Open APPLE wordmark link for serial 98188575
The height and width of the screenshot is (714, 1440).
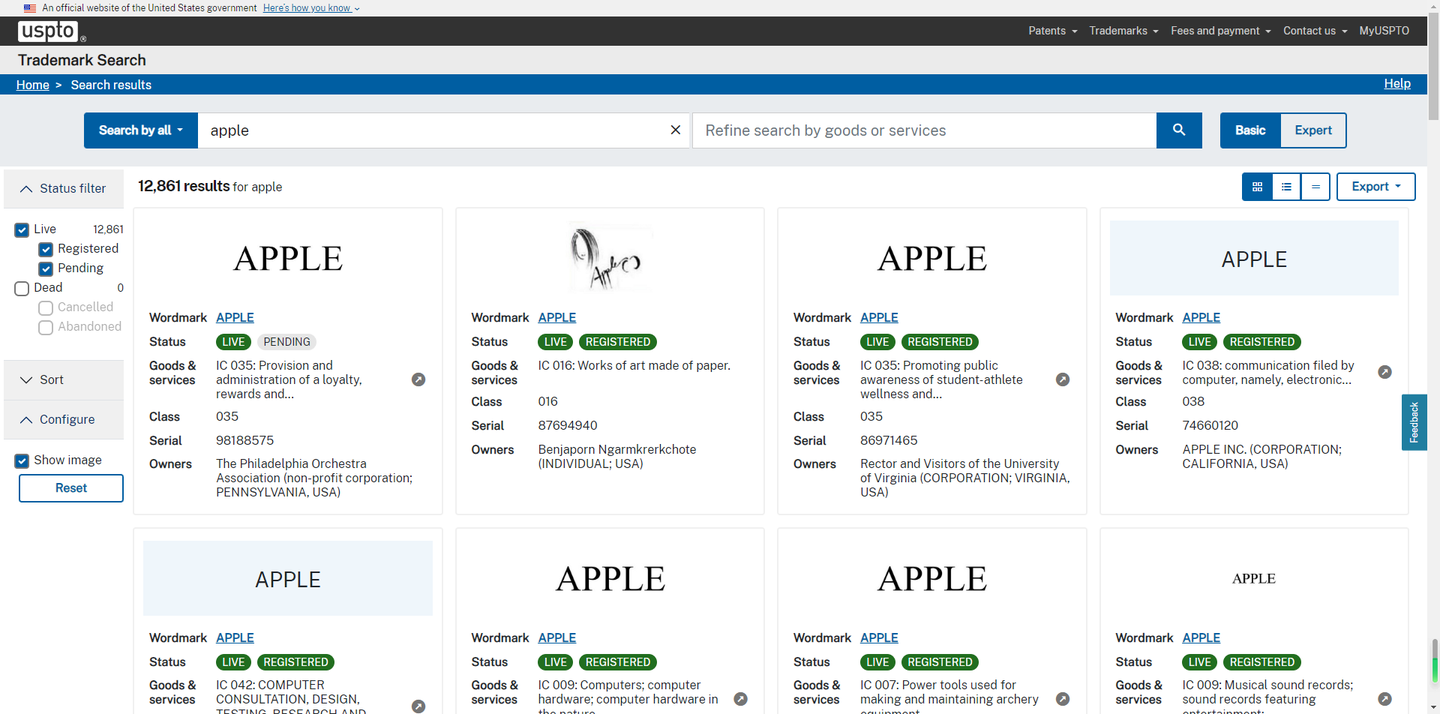click(235, 317)
